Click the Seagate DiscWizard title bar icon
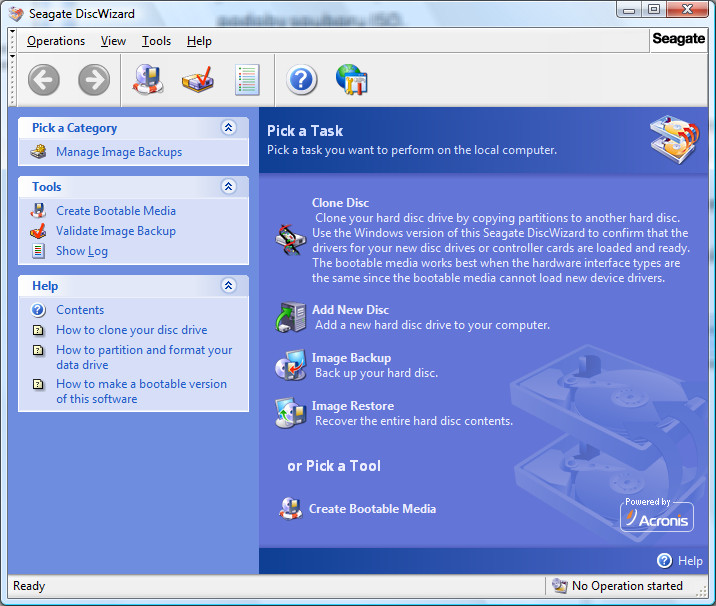This screenshot has height=606, width=716. point(16,14)
